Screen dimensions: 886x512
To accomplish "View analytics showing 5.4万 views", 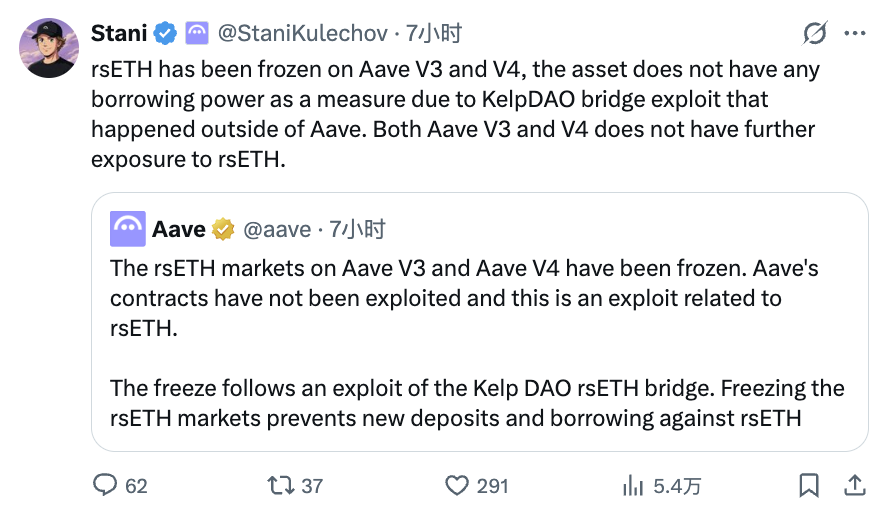I will point(632,485).
